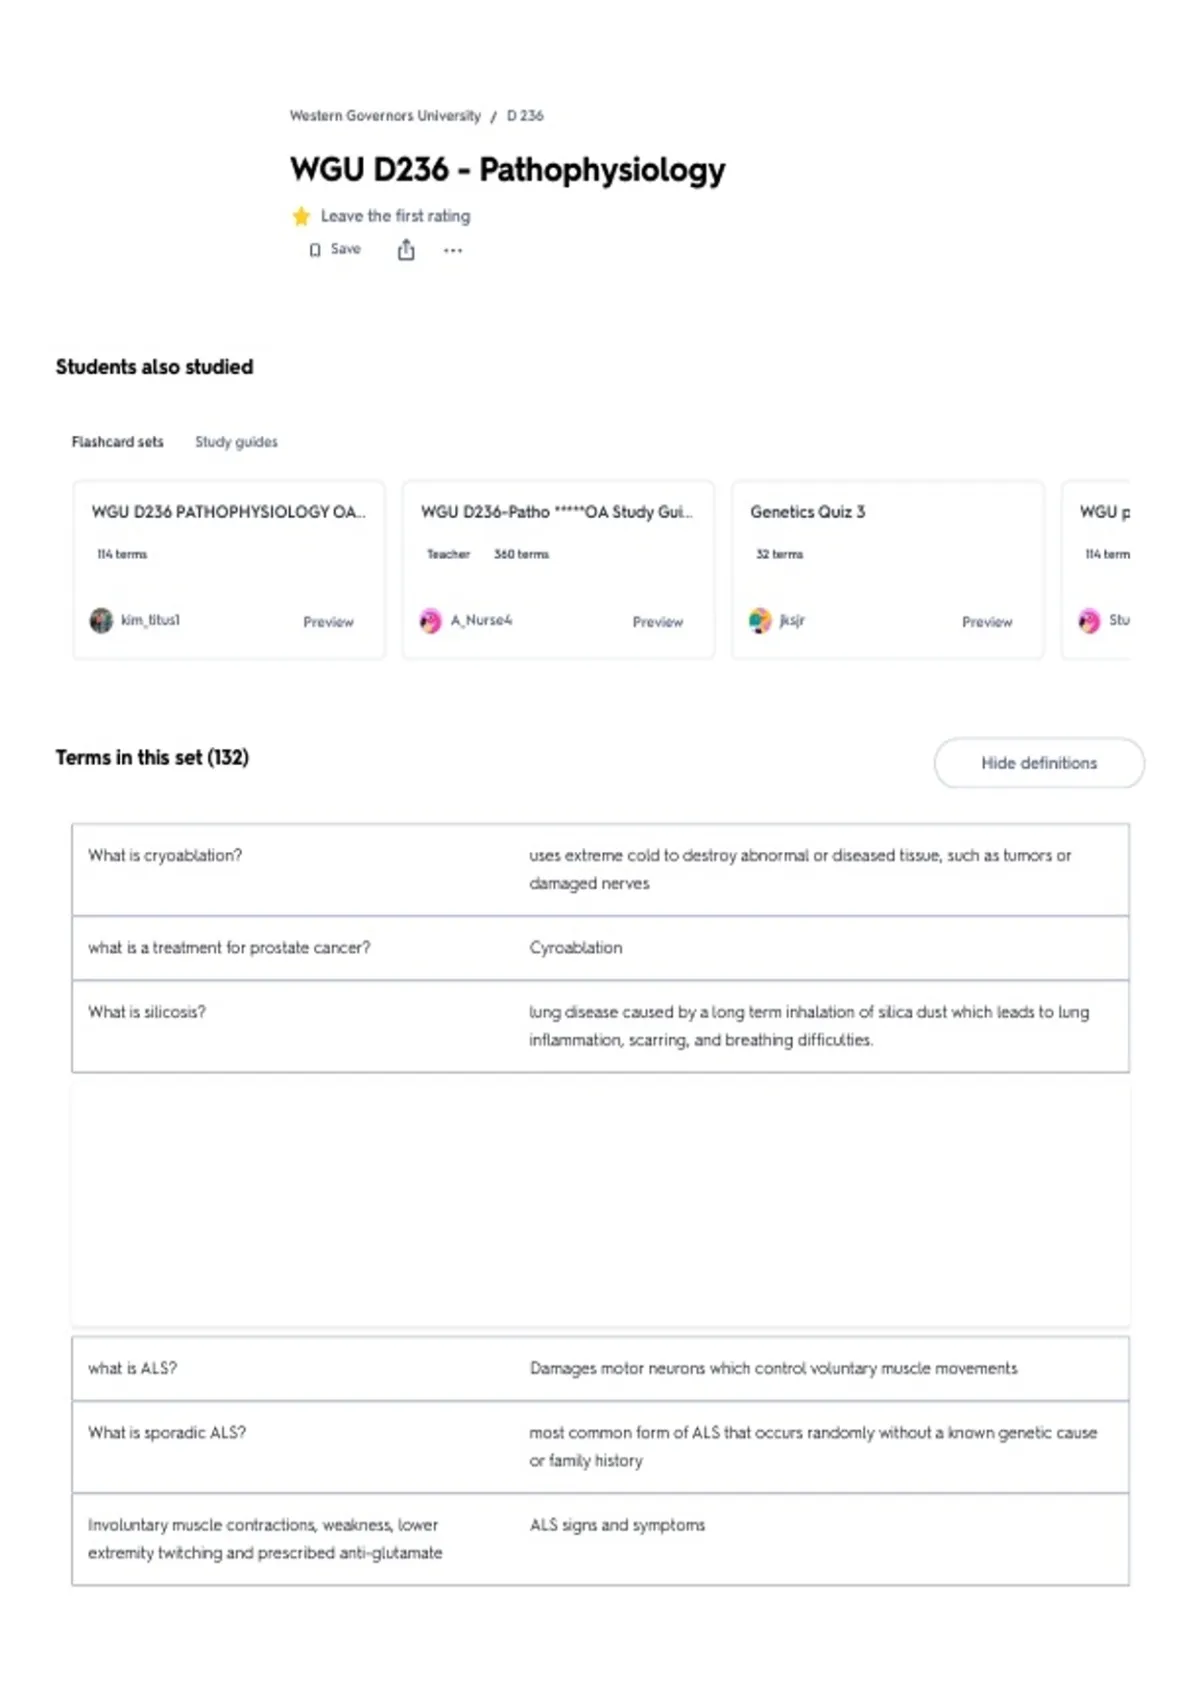The height and width of the screenshot is (1700, 1200).
Task: Click jksjr profile avatar
Action: tap(760, 621)
